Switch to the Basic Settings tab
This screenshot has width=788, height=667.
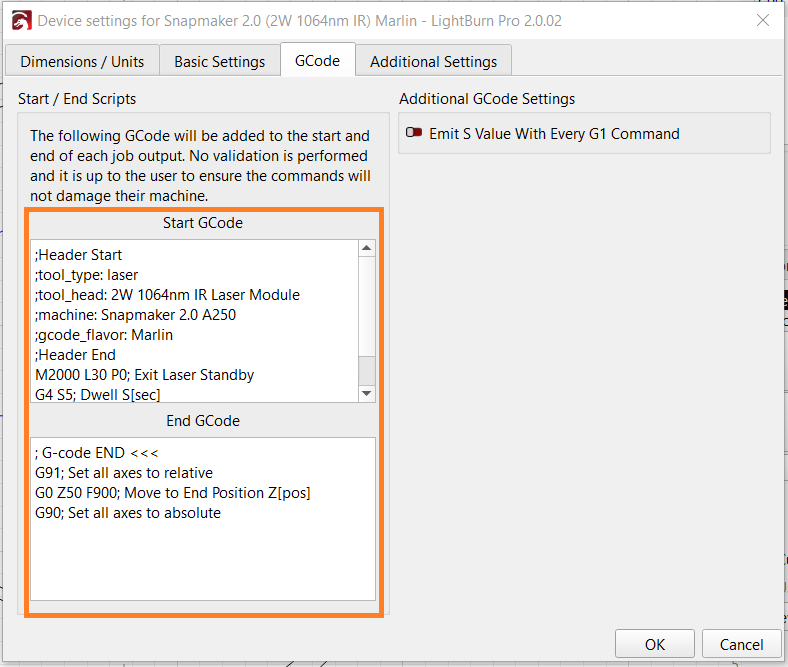click(220, 61)
